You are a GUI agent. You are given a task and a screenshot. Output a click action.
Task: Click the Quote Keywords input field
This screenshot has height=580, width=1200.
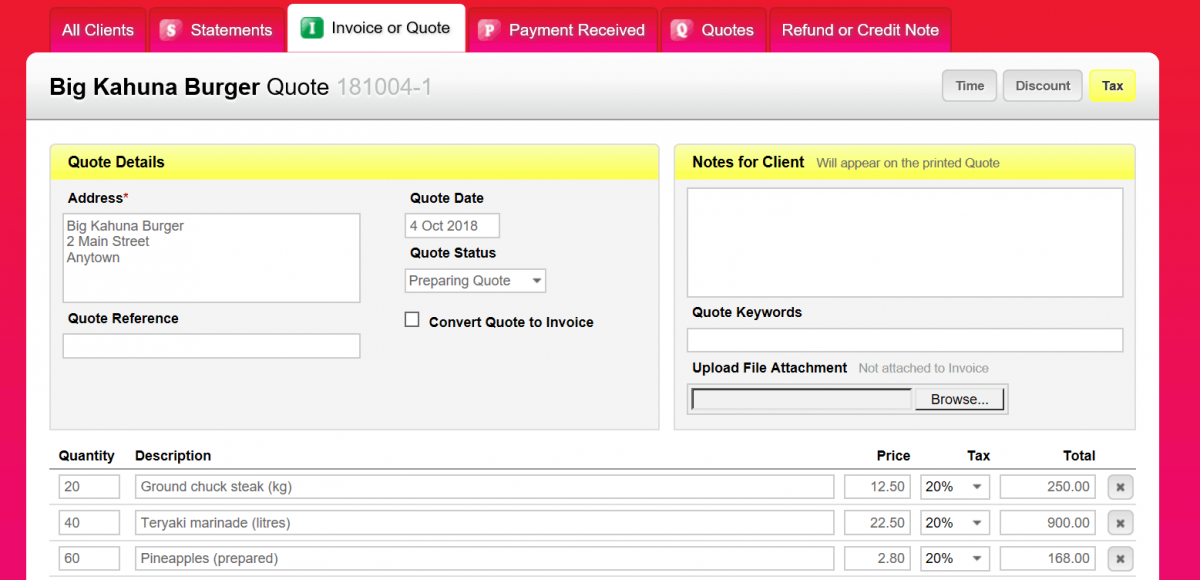point(904,340)
